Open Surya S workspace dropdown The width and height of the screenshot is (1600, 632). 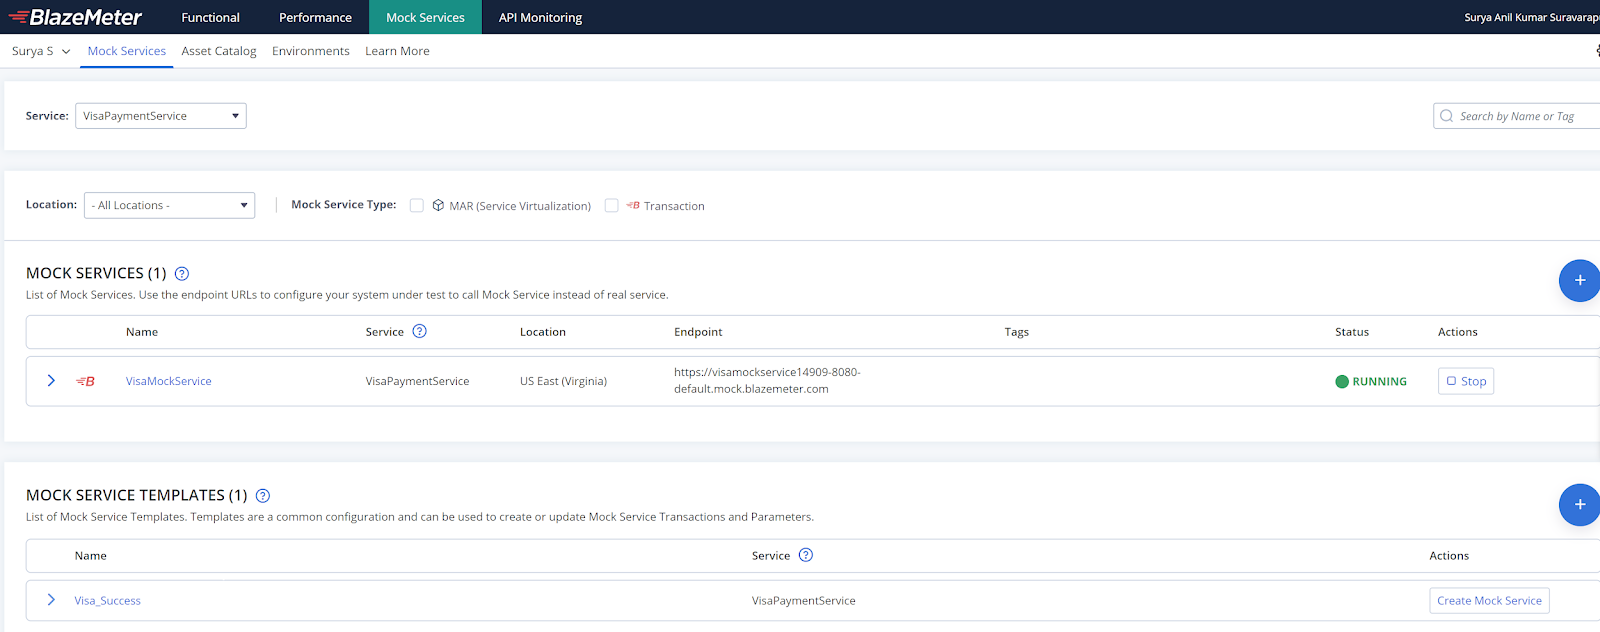[41, 51]
